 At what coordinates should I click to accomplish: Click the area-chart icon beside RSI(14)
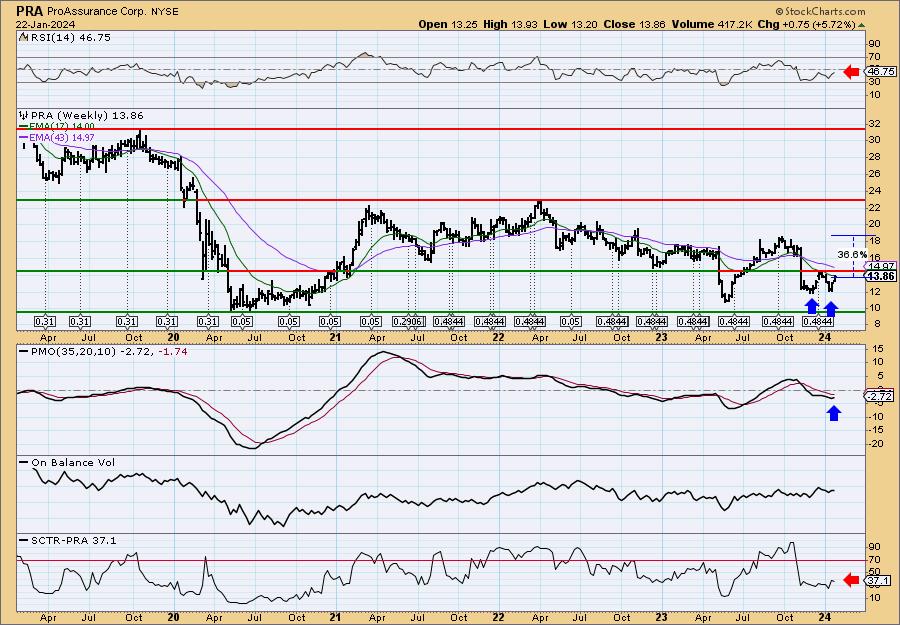click(23, 38)
